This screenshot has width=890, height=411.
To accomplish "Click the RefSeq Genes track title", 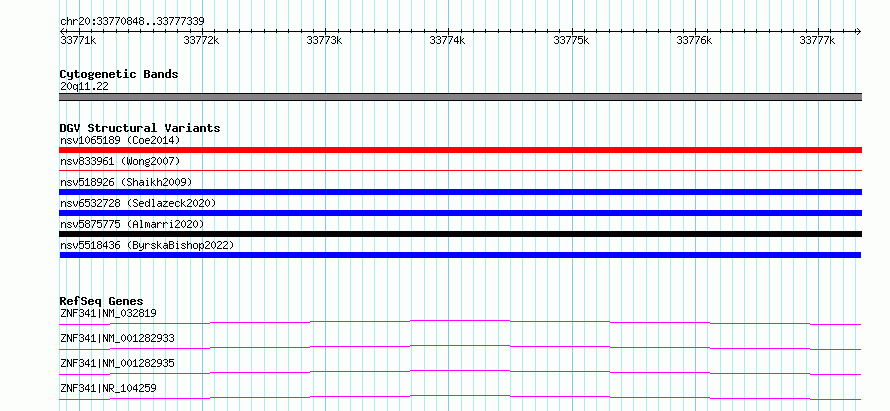I will (102, 301).
